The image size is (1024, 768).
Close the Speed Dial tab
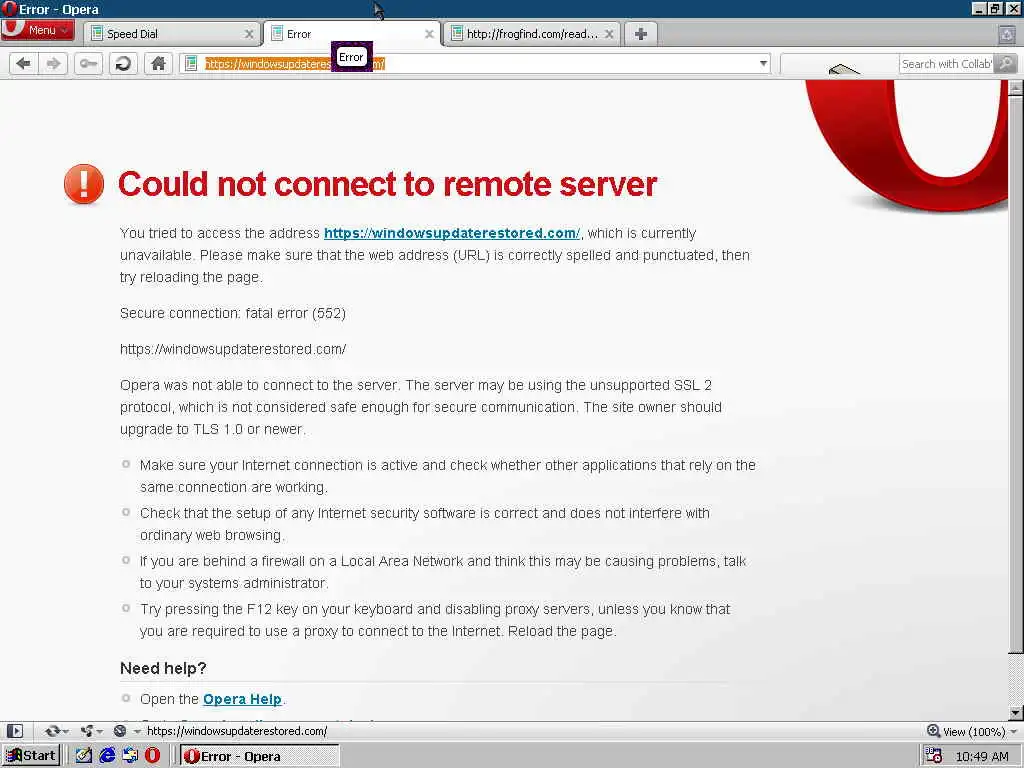click(249, 34)
